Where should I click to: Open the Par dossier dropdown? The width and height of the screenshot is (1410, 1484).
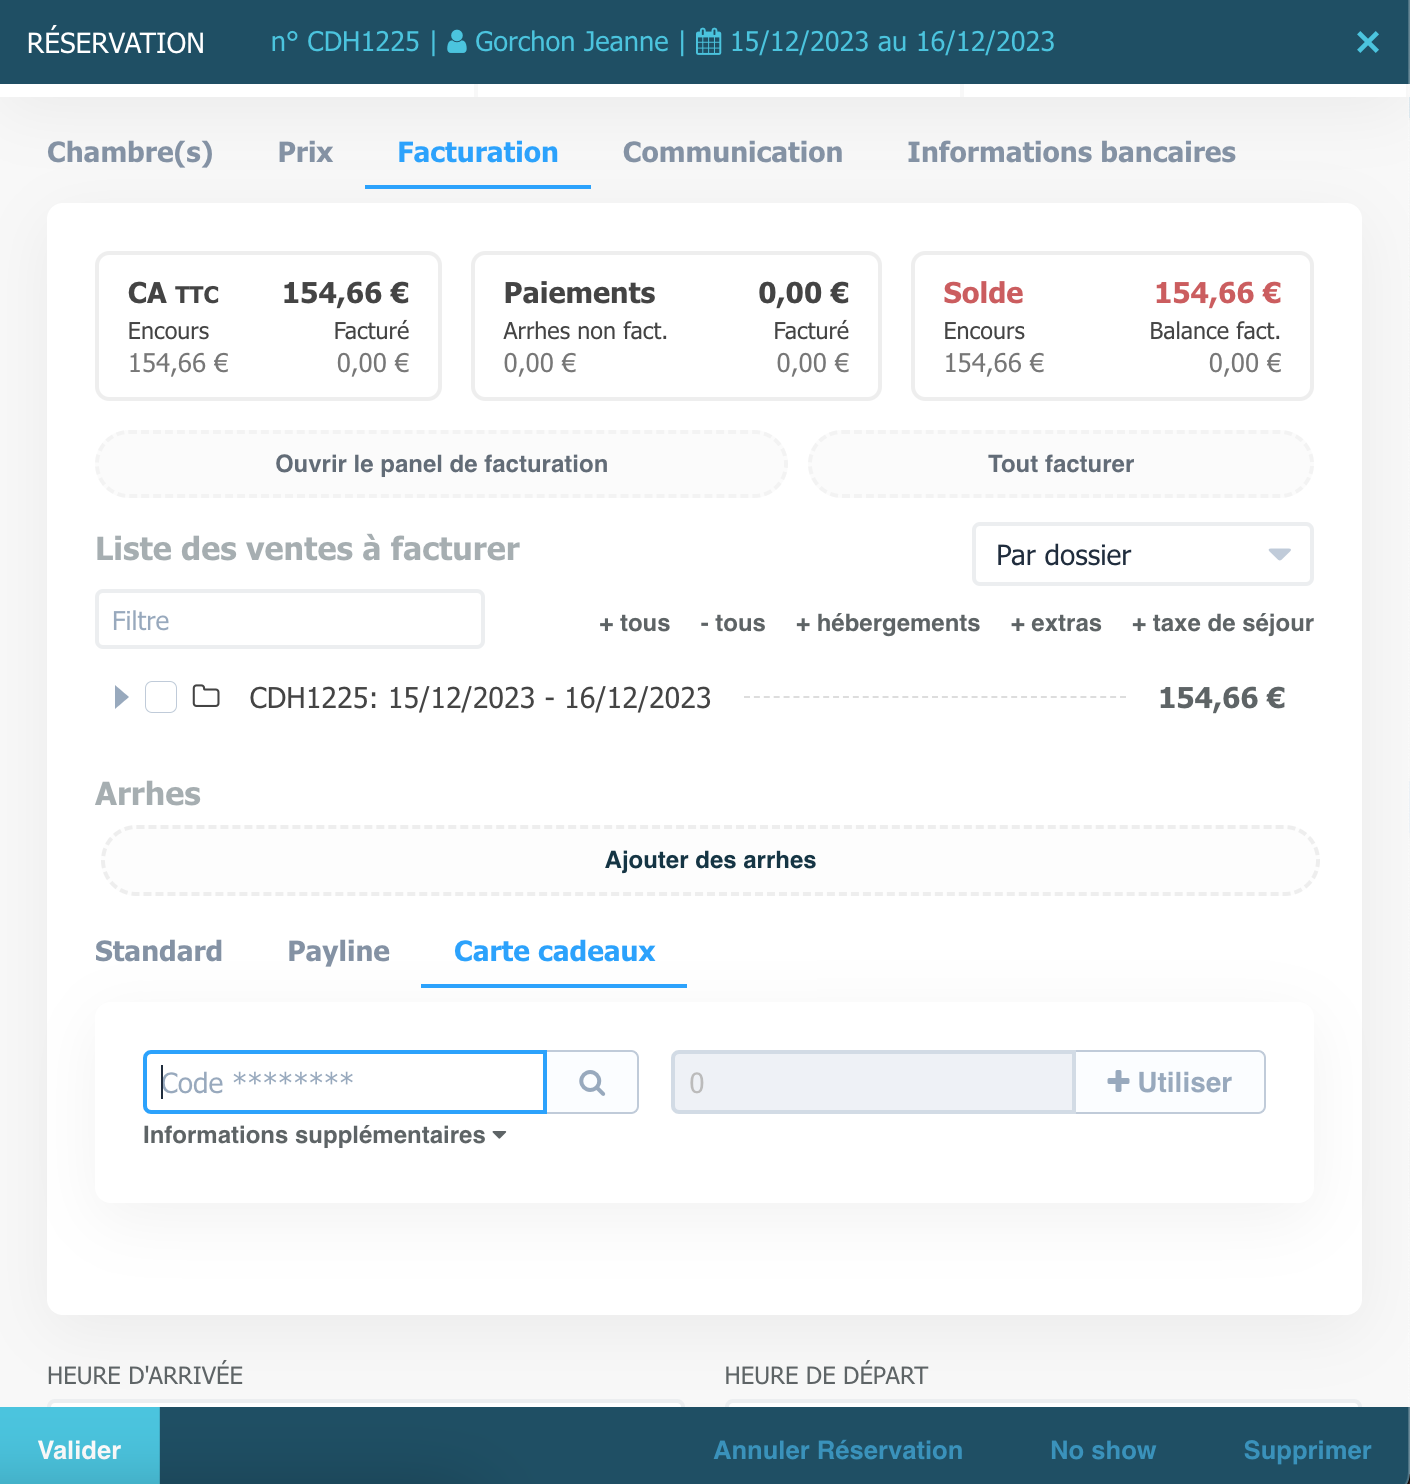point(1142,555)
